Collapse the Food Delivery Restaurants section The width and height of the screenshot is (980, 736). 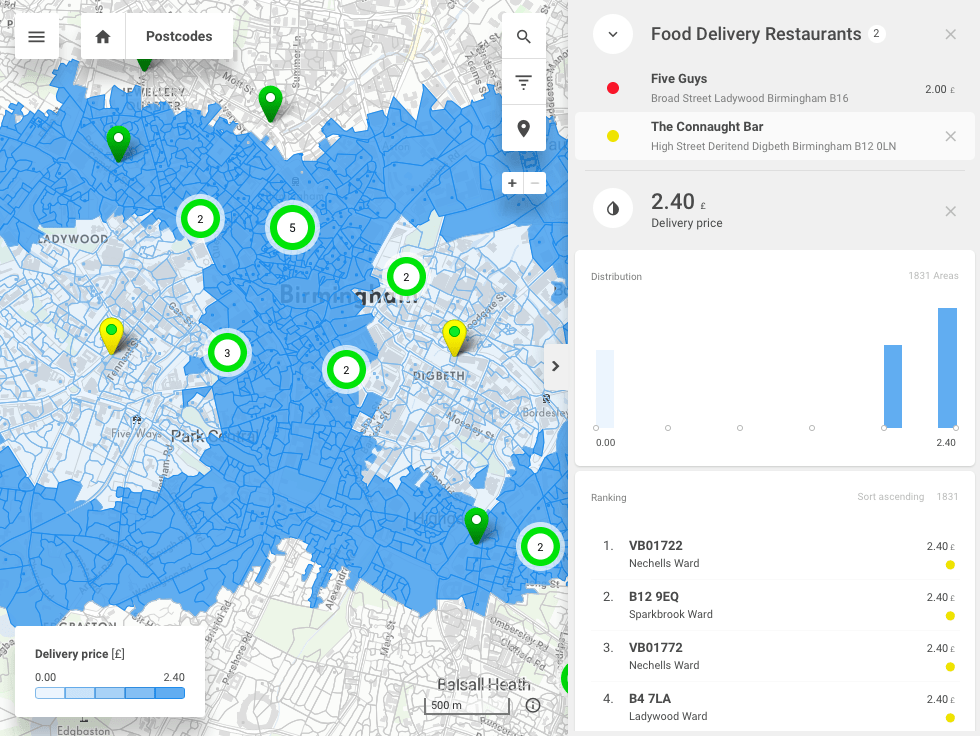click(x=613, y=34)
